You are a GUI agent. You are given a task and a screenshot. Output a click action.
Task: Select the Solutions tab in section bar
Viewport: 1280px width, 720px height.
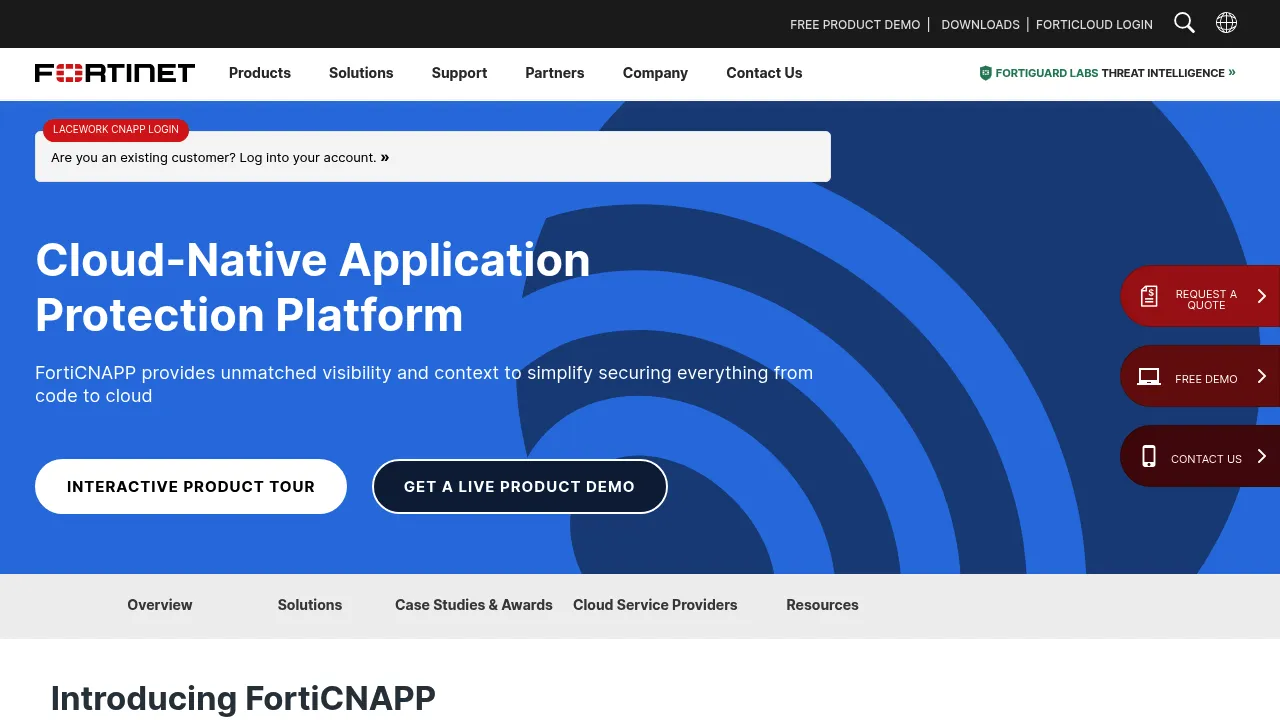pos(310,605)
